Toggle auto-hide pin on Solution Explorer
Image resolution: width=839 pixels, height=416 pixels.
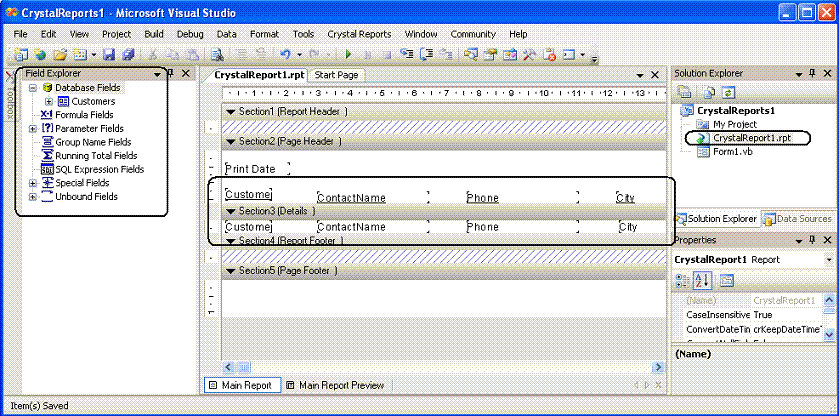812,73
